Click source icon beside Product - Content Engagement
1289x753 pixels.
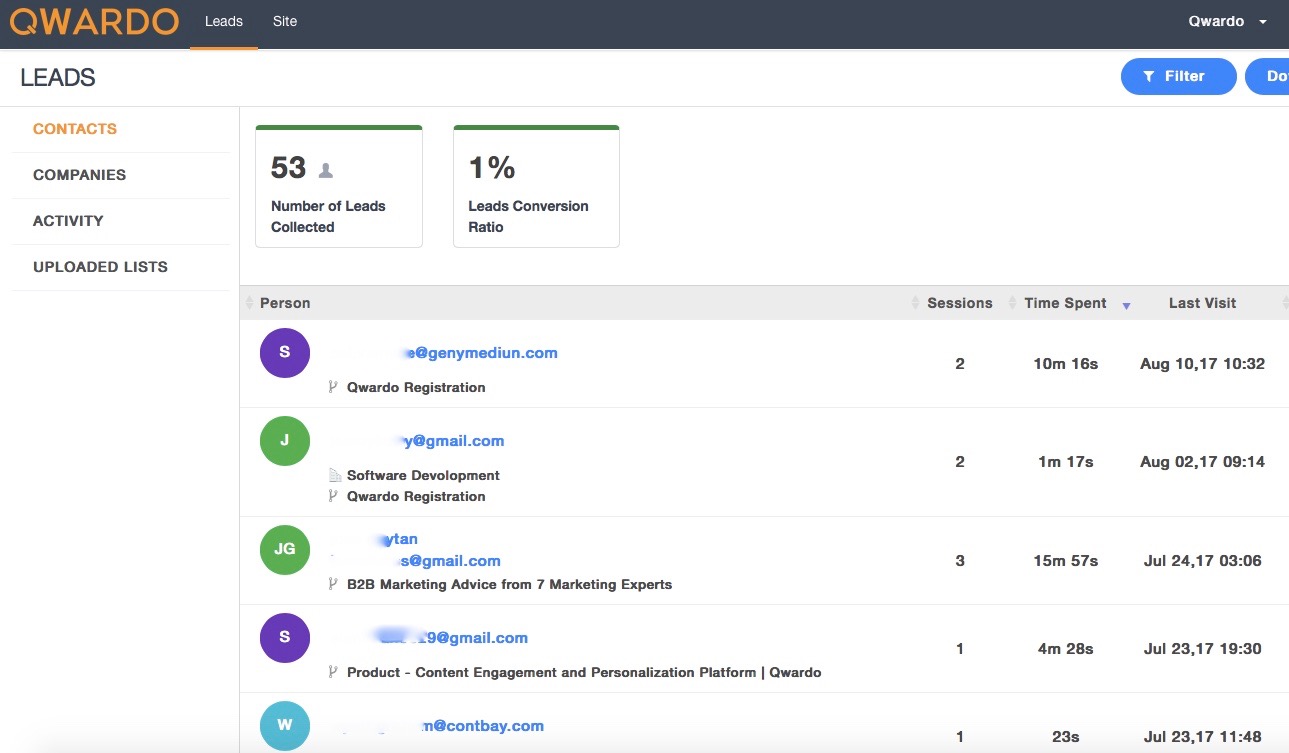click(x=334, y=672)
